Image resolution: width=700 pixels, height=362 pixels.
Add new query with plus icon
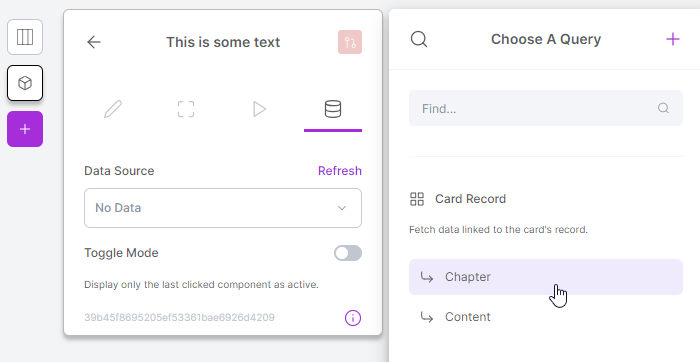[673, 39]
